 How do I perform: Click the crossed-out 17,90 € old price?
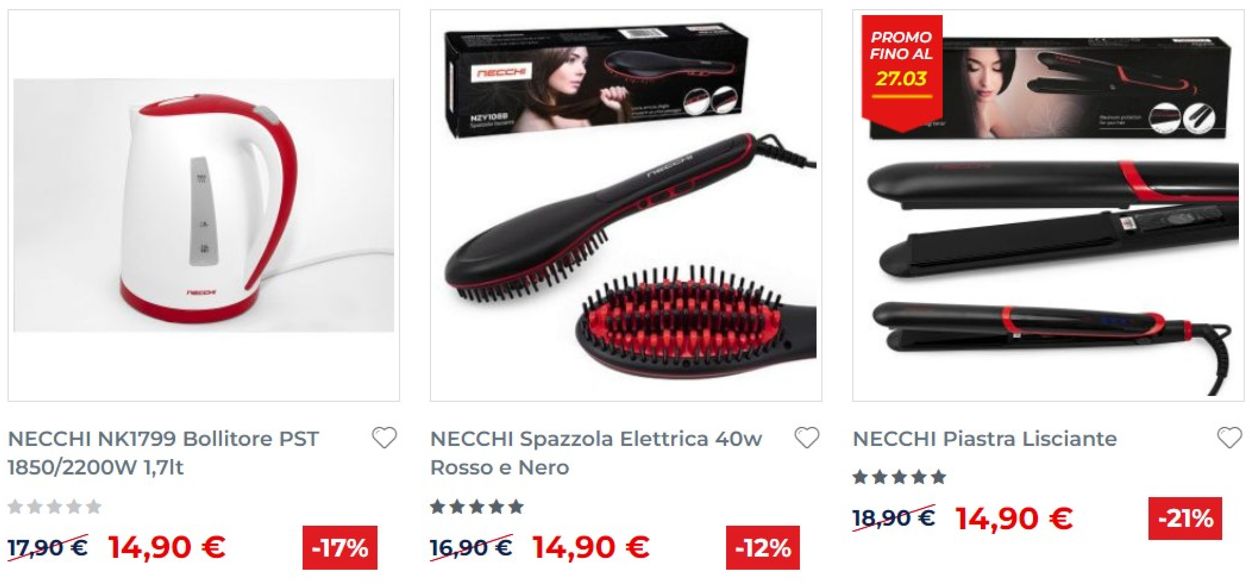48,547
